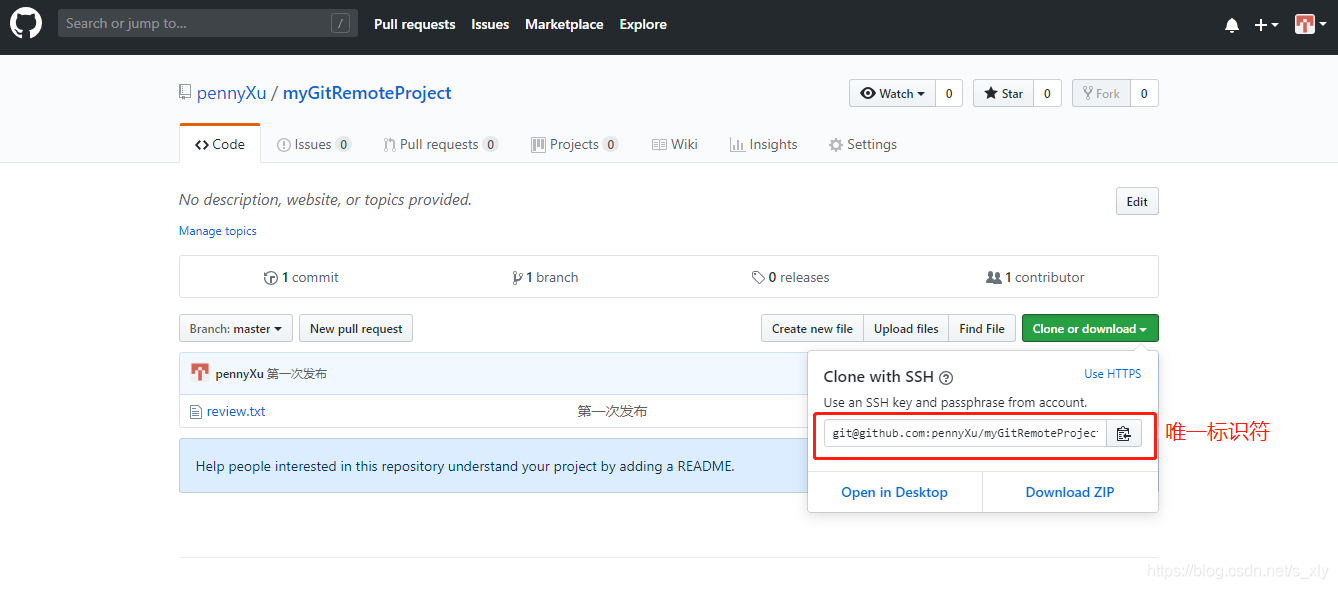Click Upload files button
The image size is (1338, 589).
tap(906, 328)
